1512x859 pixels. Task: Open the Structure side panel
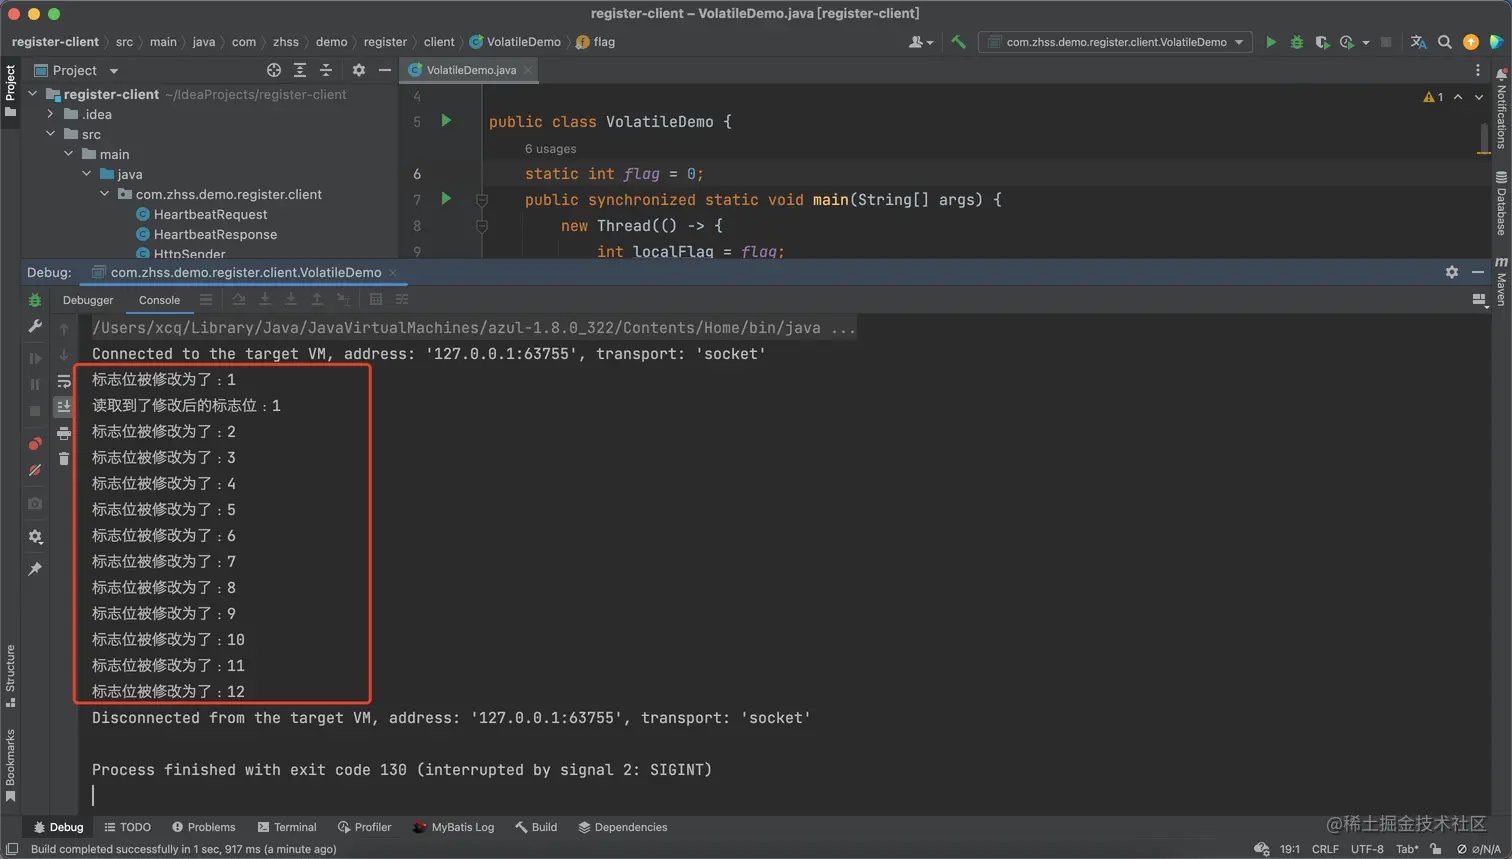click(10, 675)
